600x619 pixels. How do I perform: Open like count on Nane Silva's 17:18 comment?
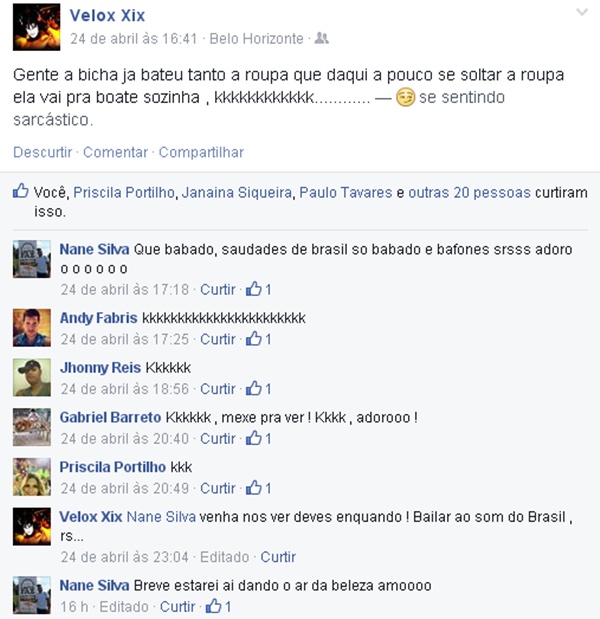click(x=259, y=289)
